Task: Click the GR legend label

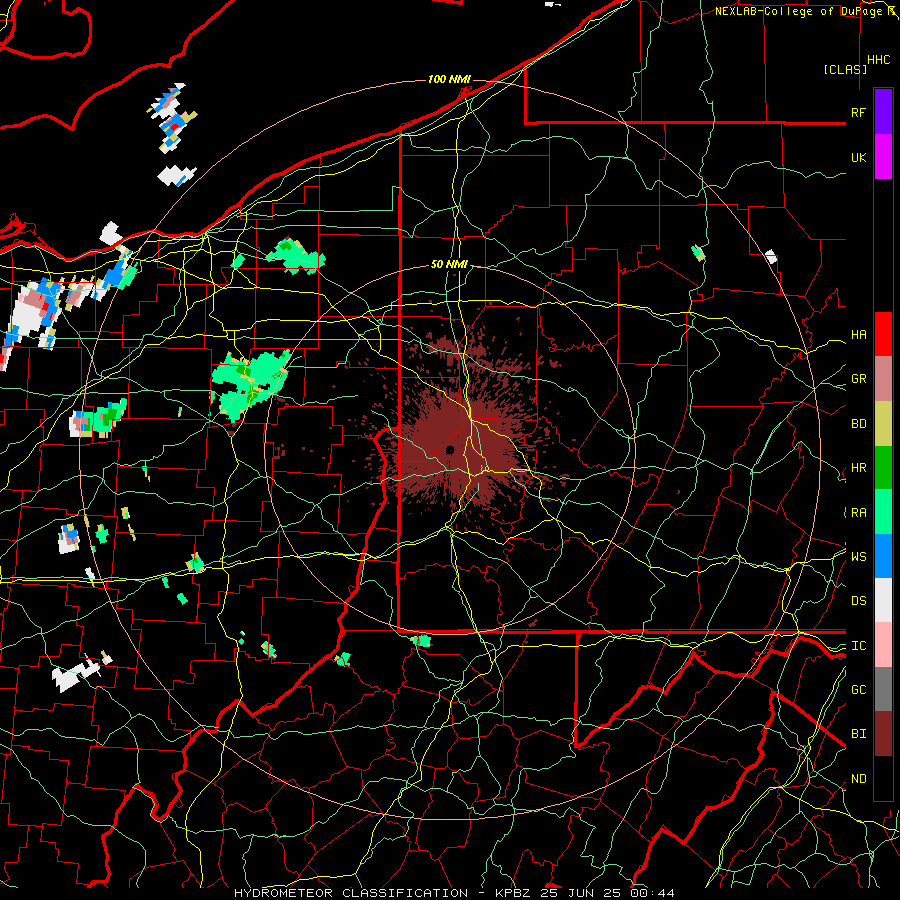Action: (x=858, y=379)
